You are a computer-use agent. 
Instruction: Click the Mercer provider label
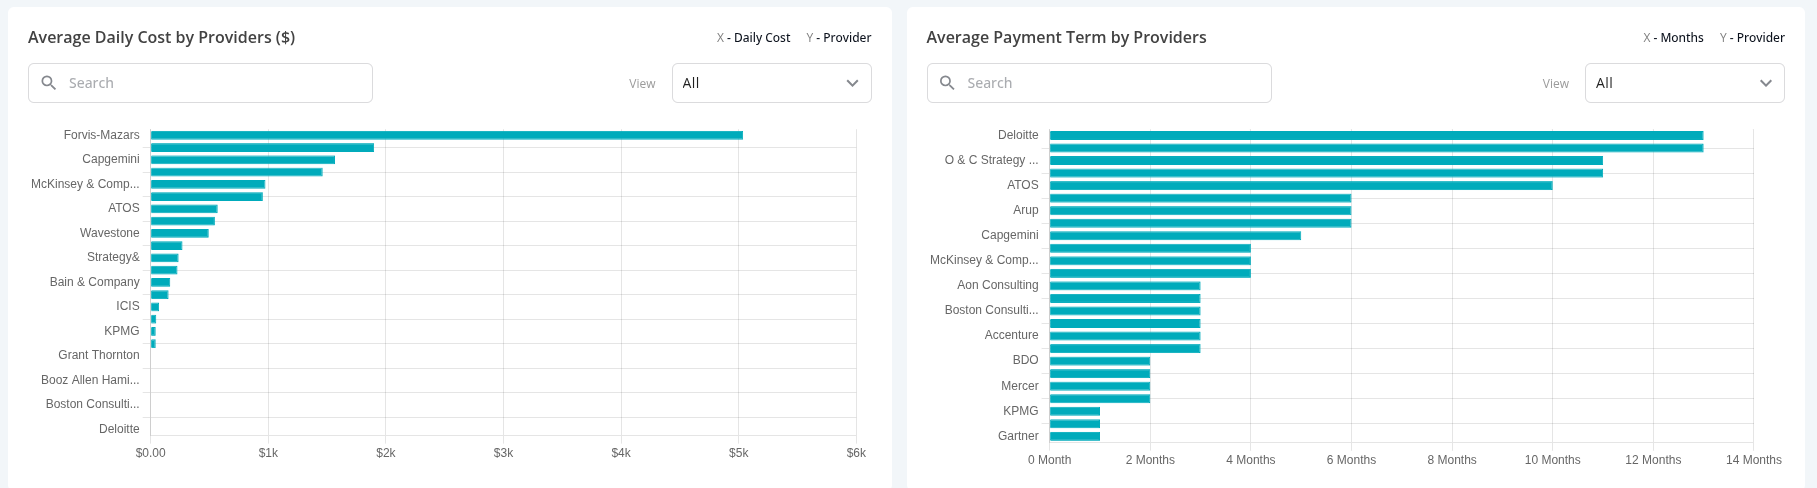(x=1019, y=386)
